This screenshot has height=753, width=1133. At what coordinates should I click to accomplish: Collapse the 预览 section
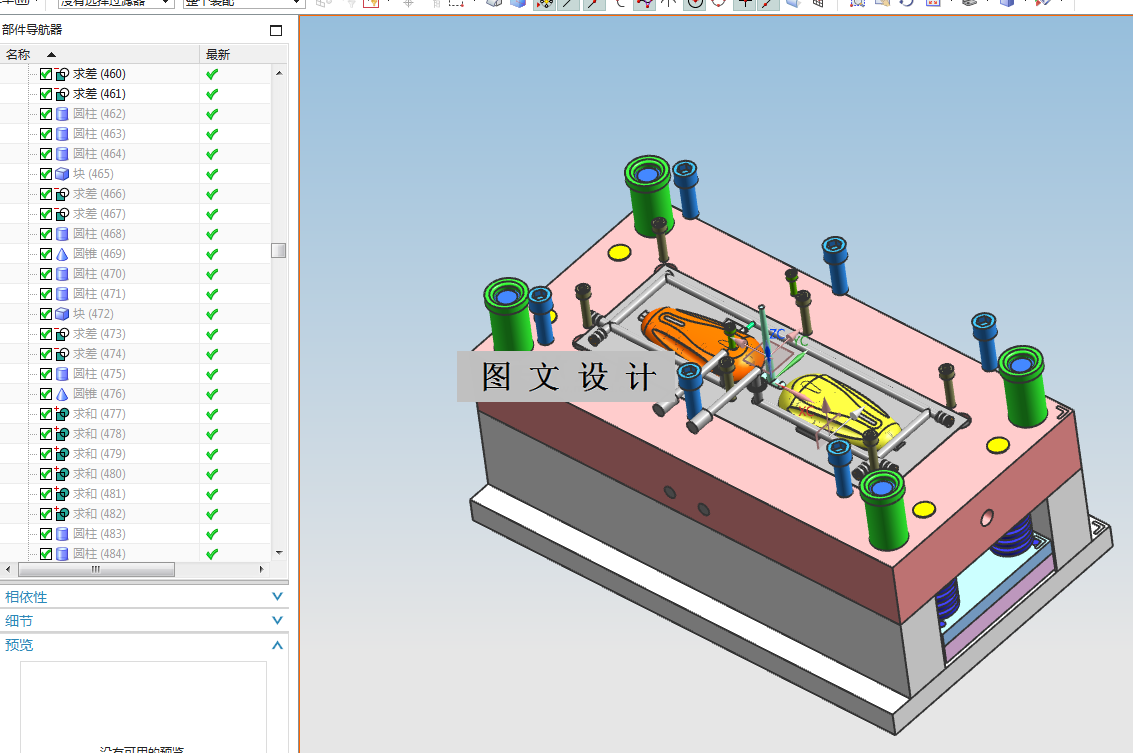[x=277, y=645]
